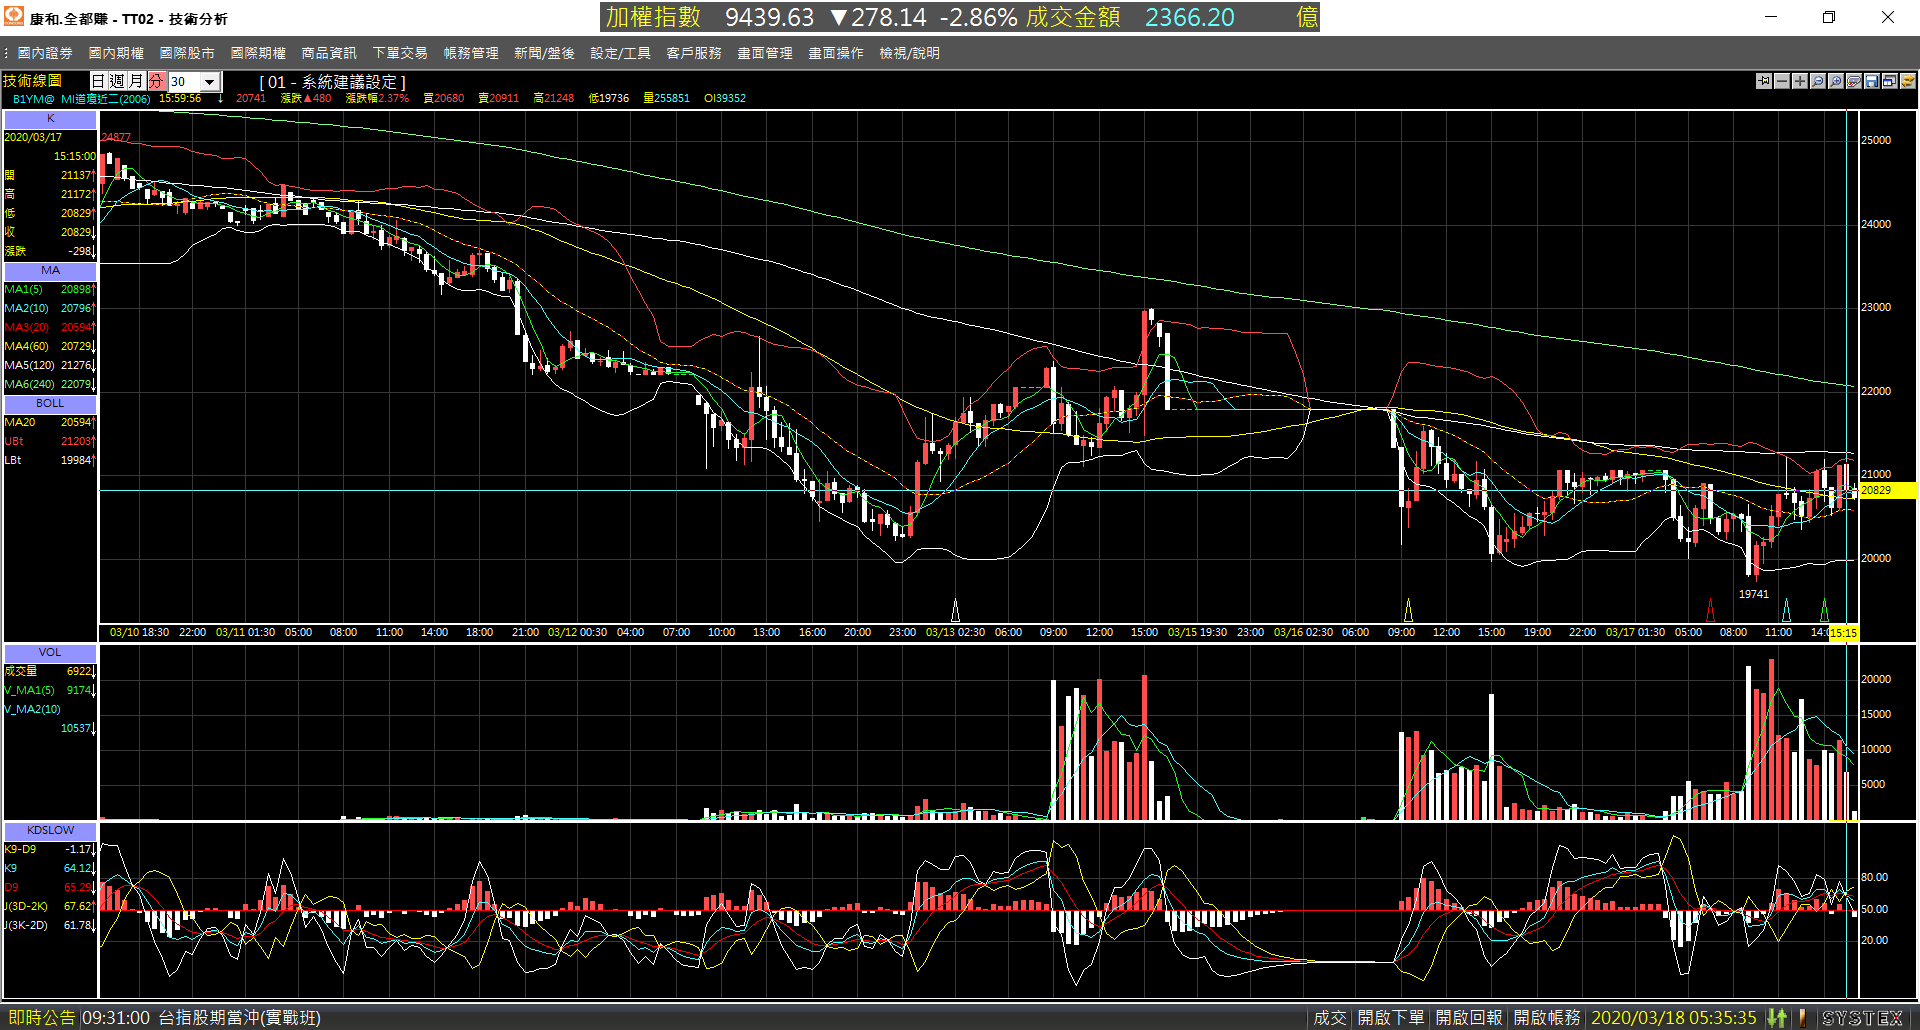Viewport: 1920px width, 1030px height.
Task: Open 國內期權 menu
Action: (x=116, y=53)
